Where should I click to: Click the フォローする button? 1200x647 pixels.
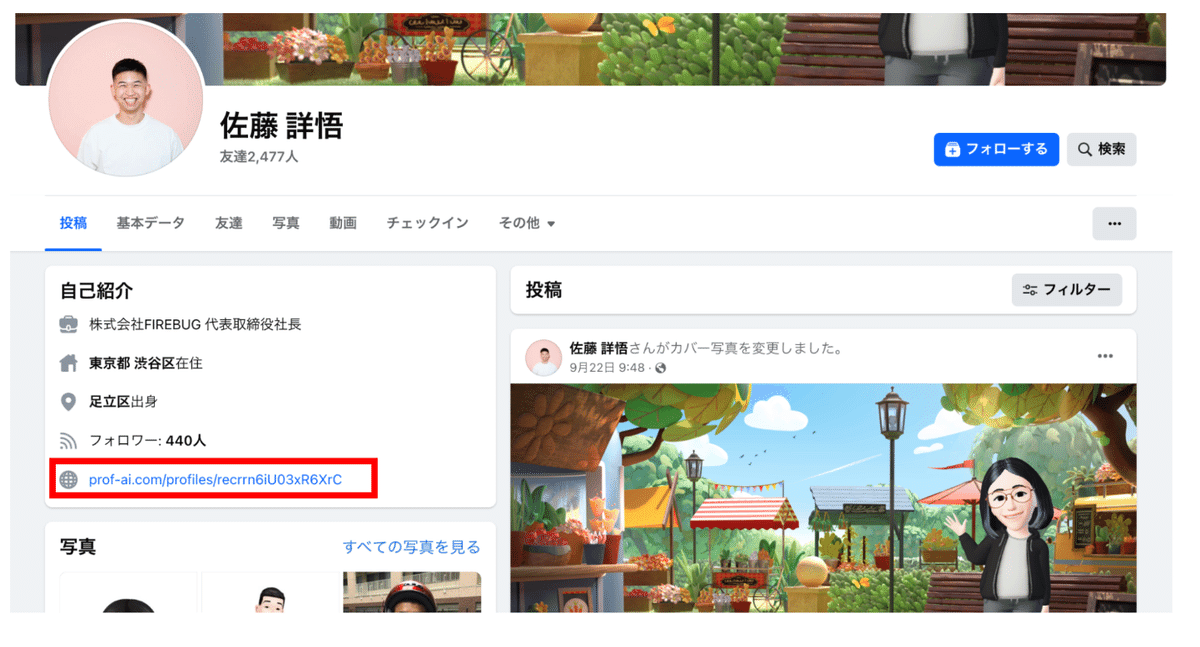point(996,148)
